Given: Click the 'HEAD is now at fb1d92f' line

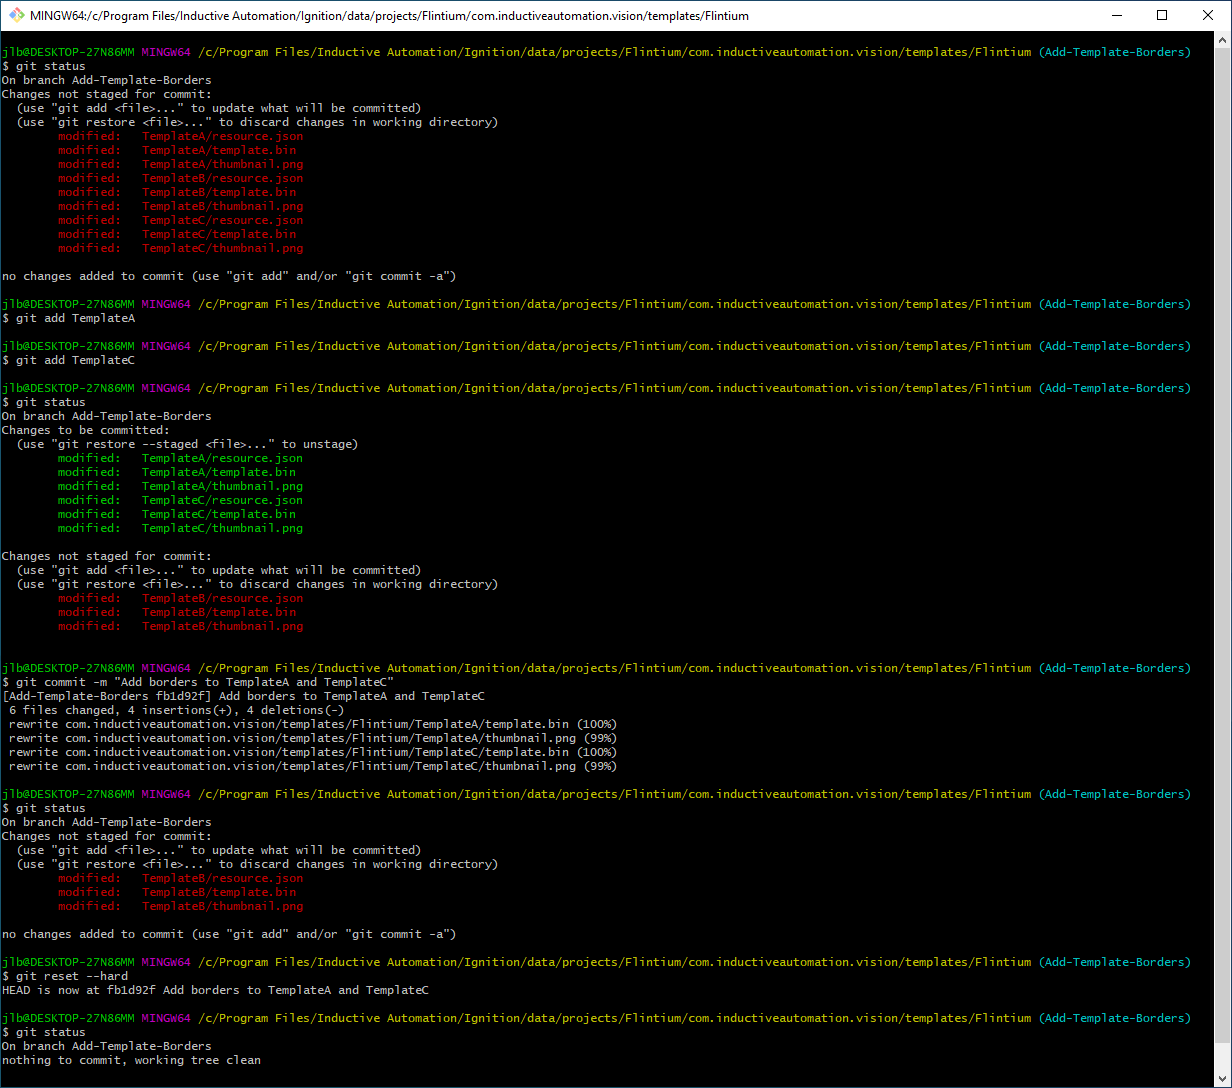Looking at the screenshot, I should click(215, 990).
